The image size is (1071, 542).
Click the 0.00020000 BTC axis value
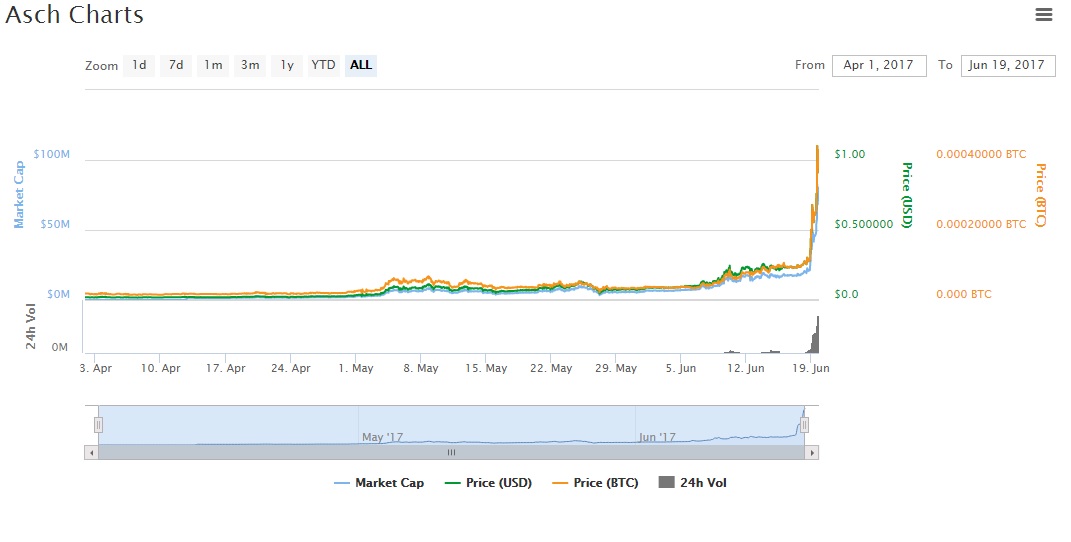(981, 224)
